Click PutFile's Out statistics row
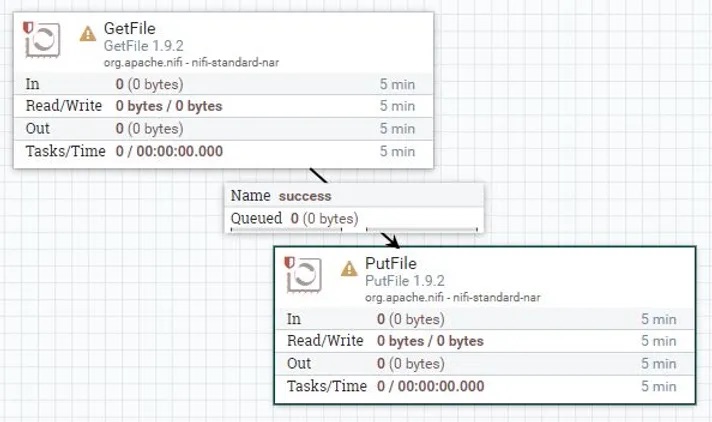This screenshot has width=712, height=422. click(485, 363)
